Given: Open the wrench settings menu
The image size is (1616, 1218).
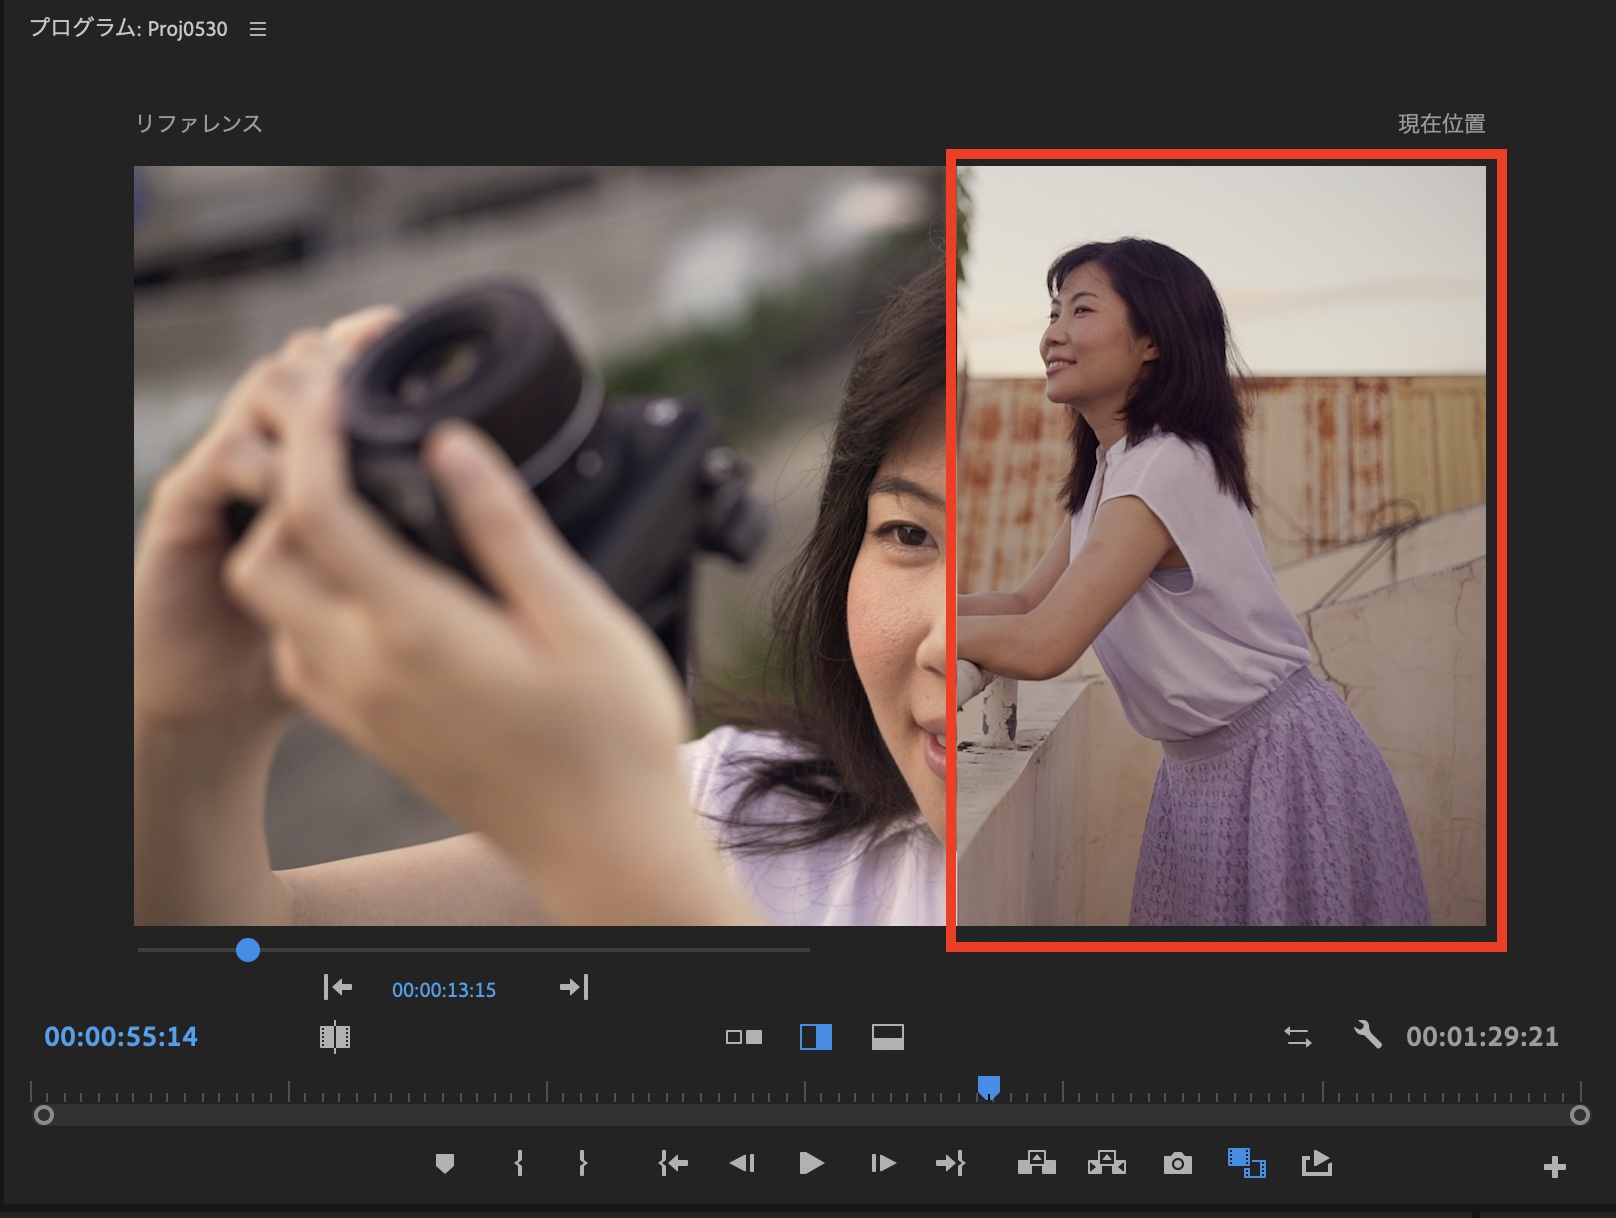Looking at the screenshot, I should (x=1367, y=1035).
